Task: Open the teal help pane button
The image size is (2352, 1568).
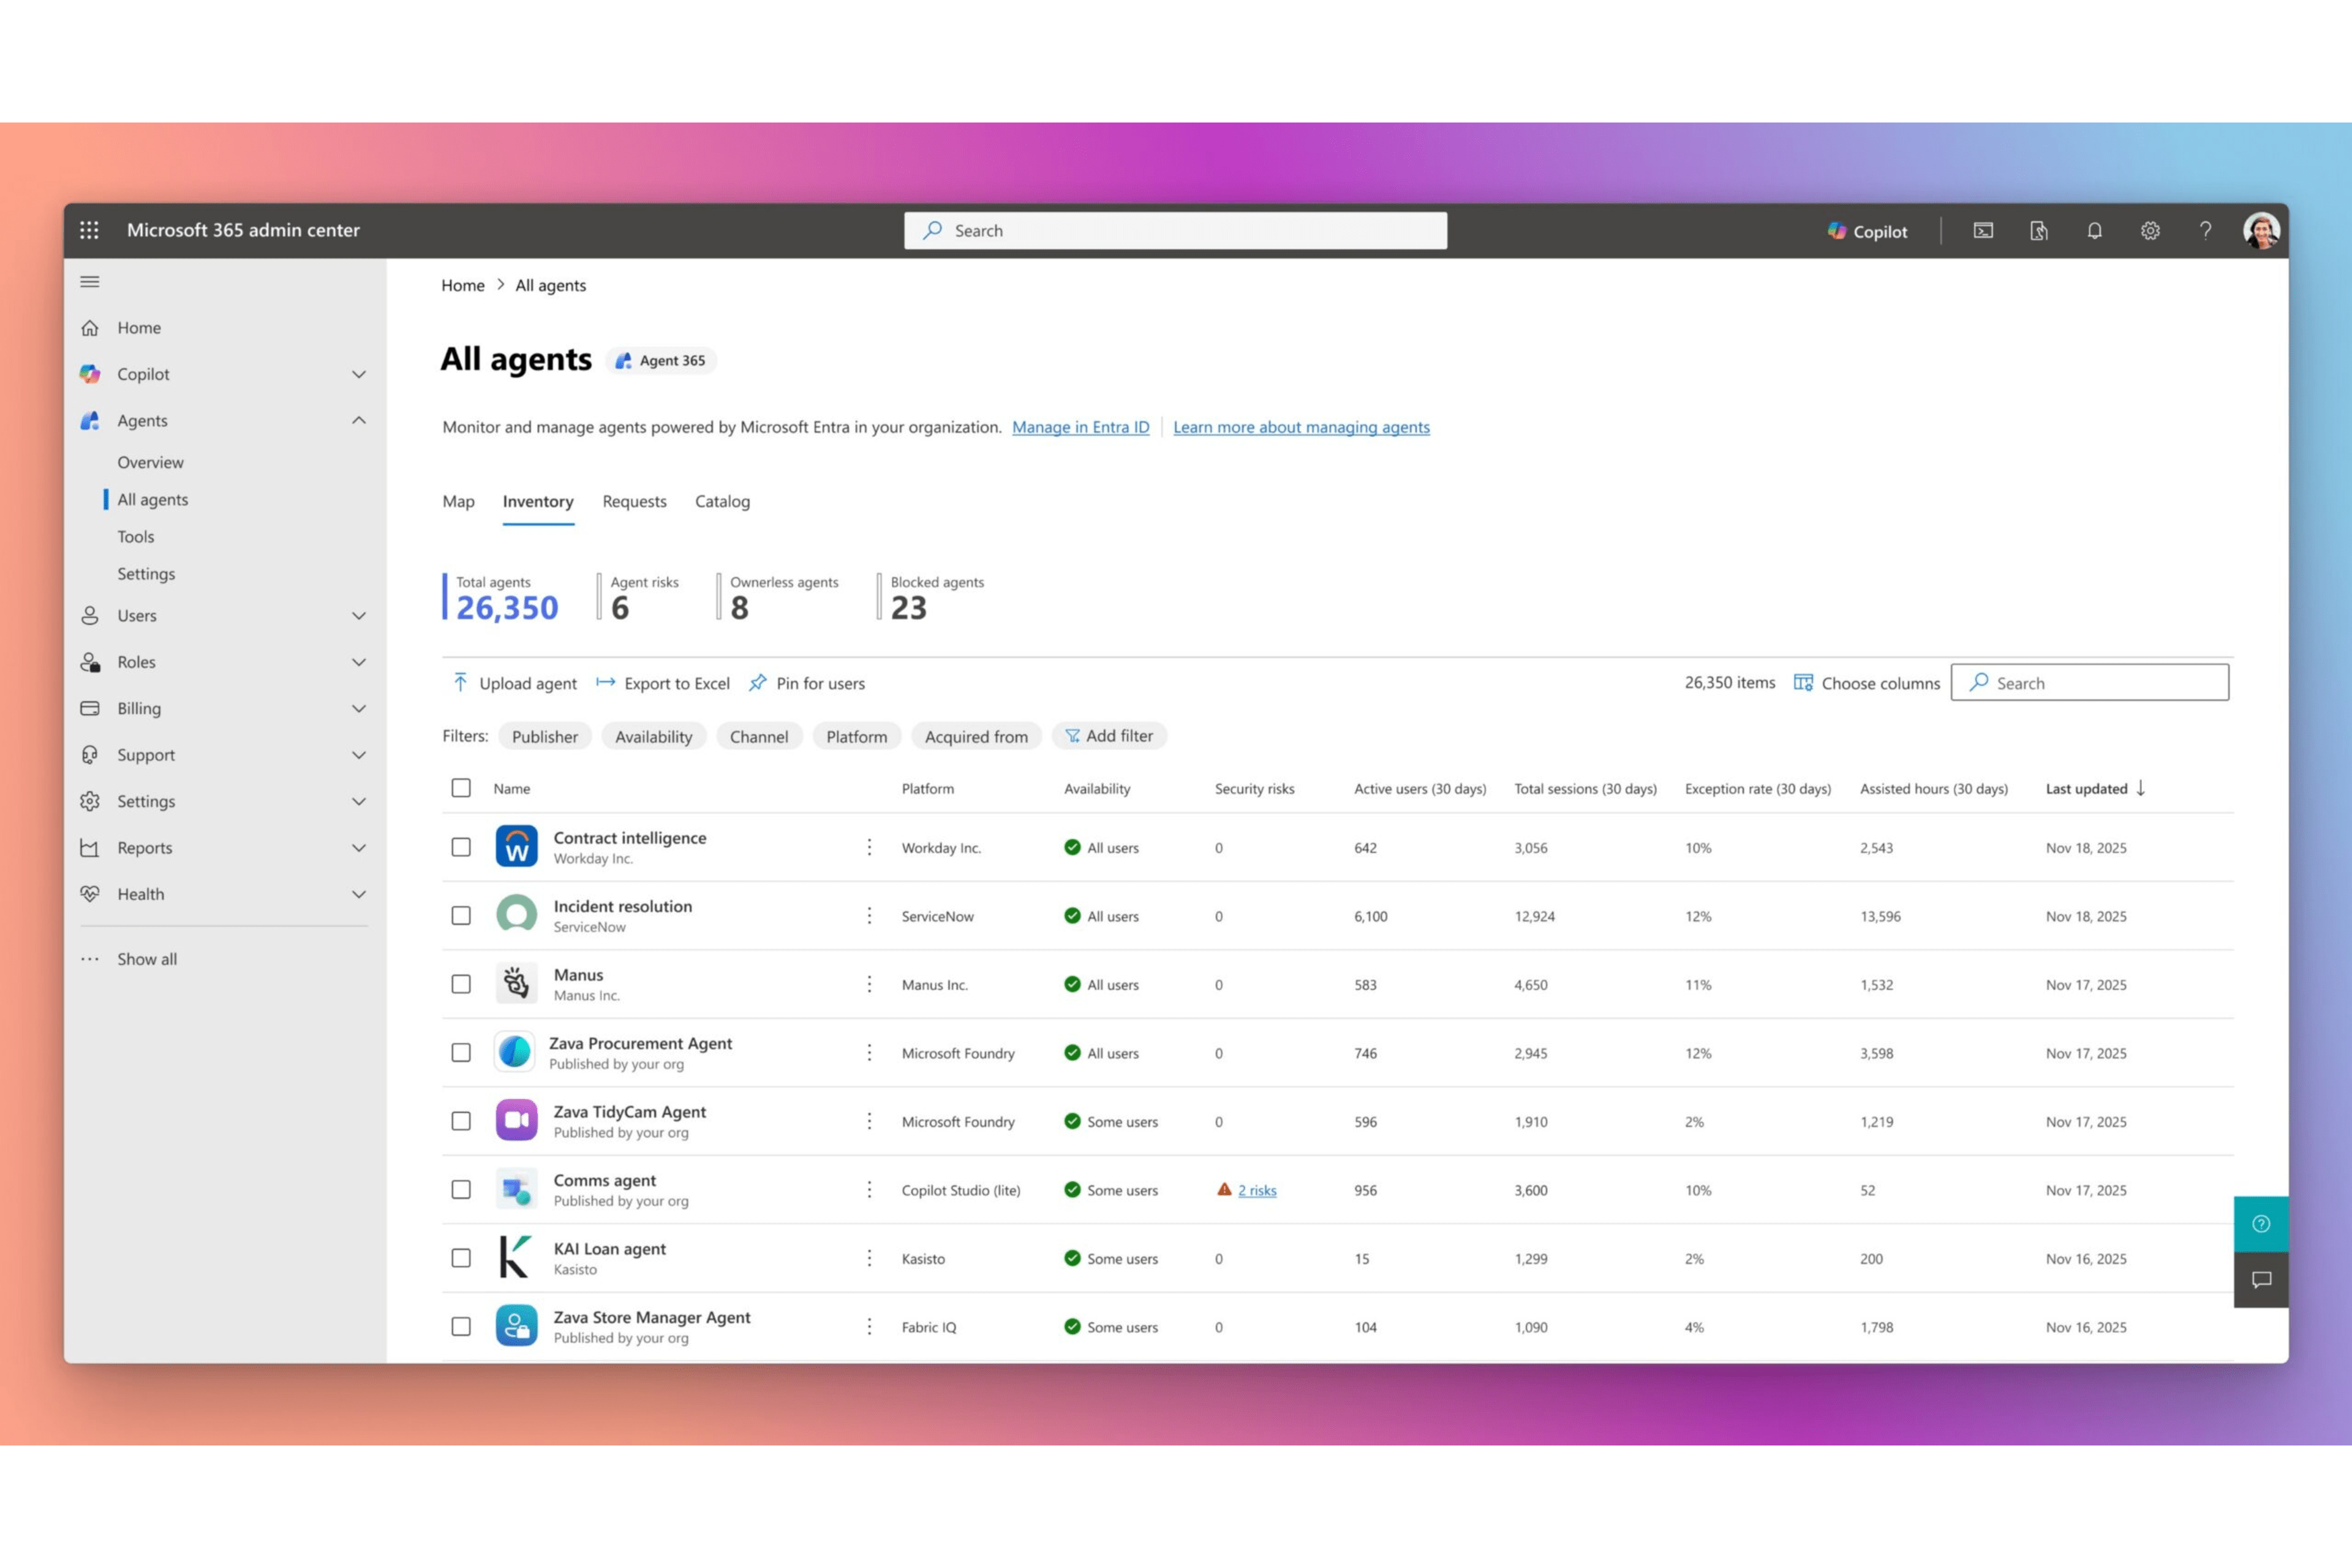Action: tap(2261, 1224)
